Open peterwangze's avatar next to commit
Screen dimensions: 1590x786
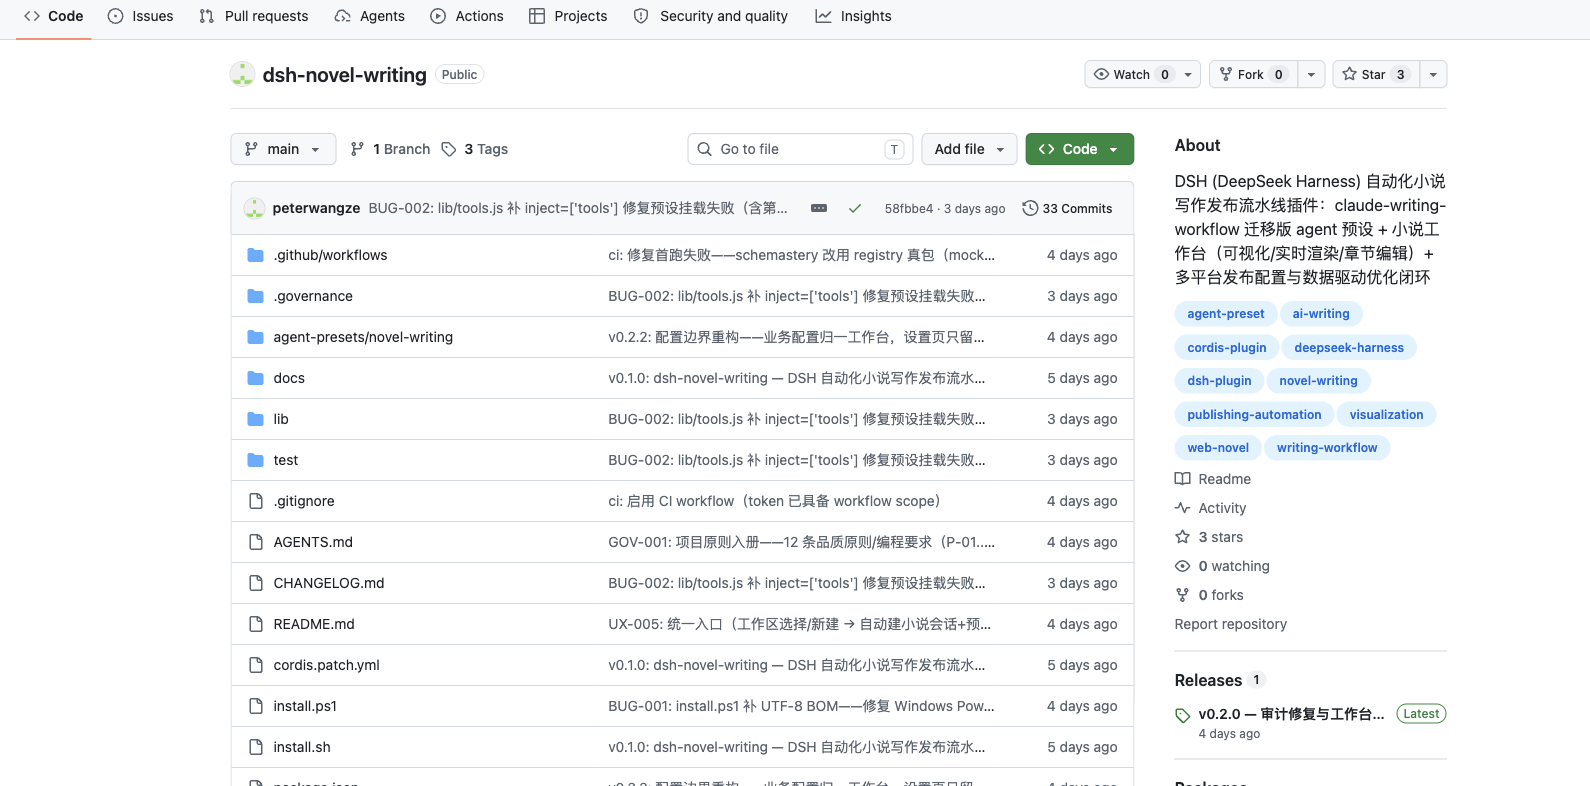(254, 208)
